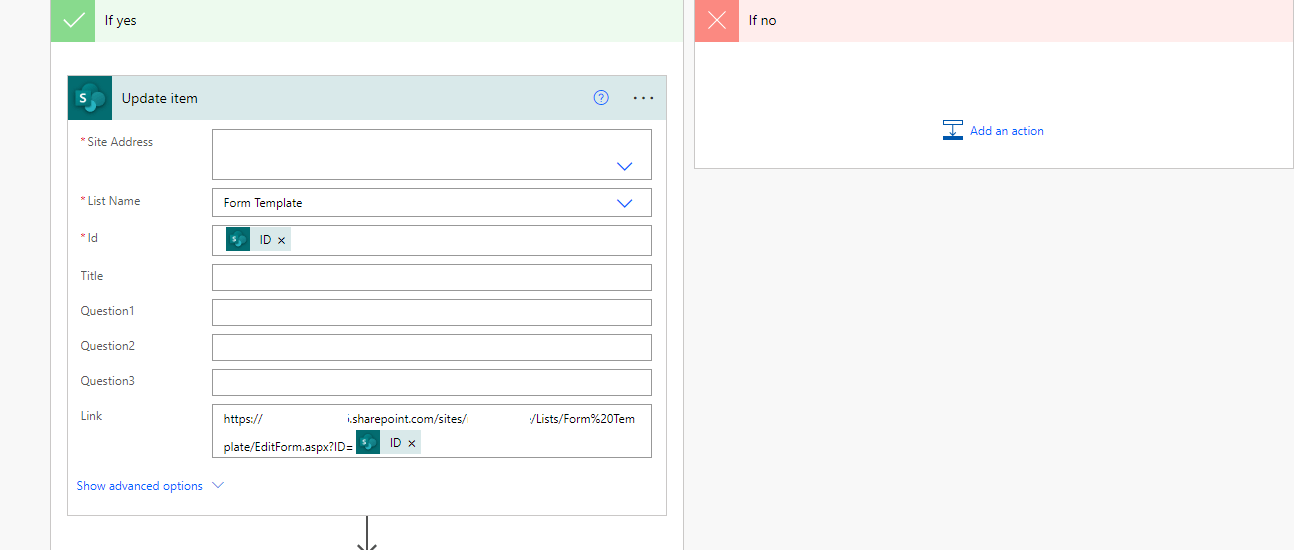Open the List Name dropdown arrow
The image size is (1294, 550).
point(625,203)
